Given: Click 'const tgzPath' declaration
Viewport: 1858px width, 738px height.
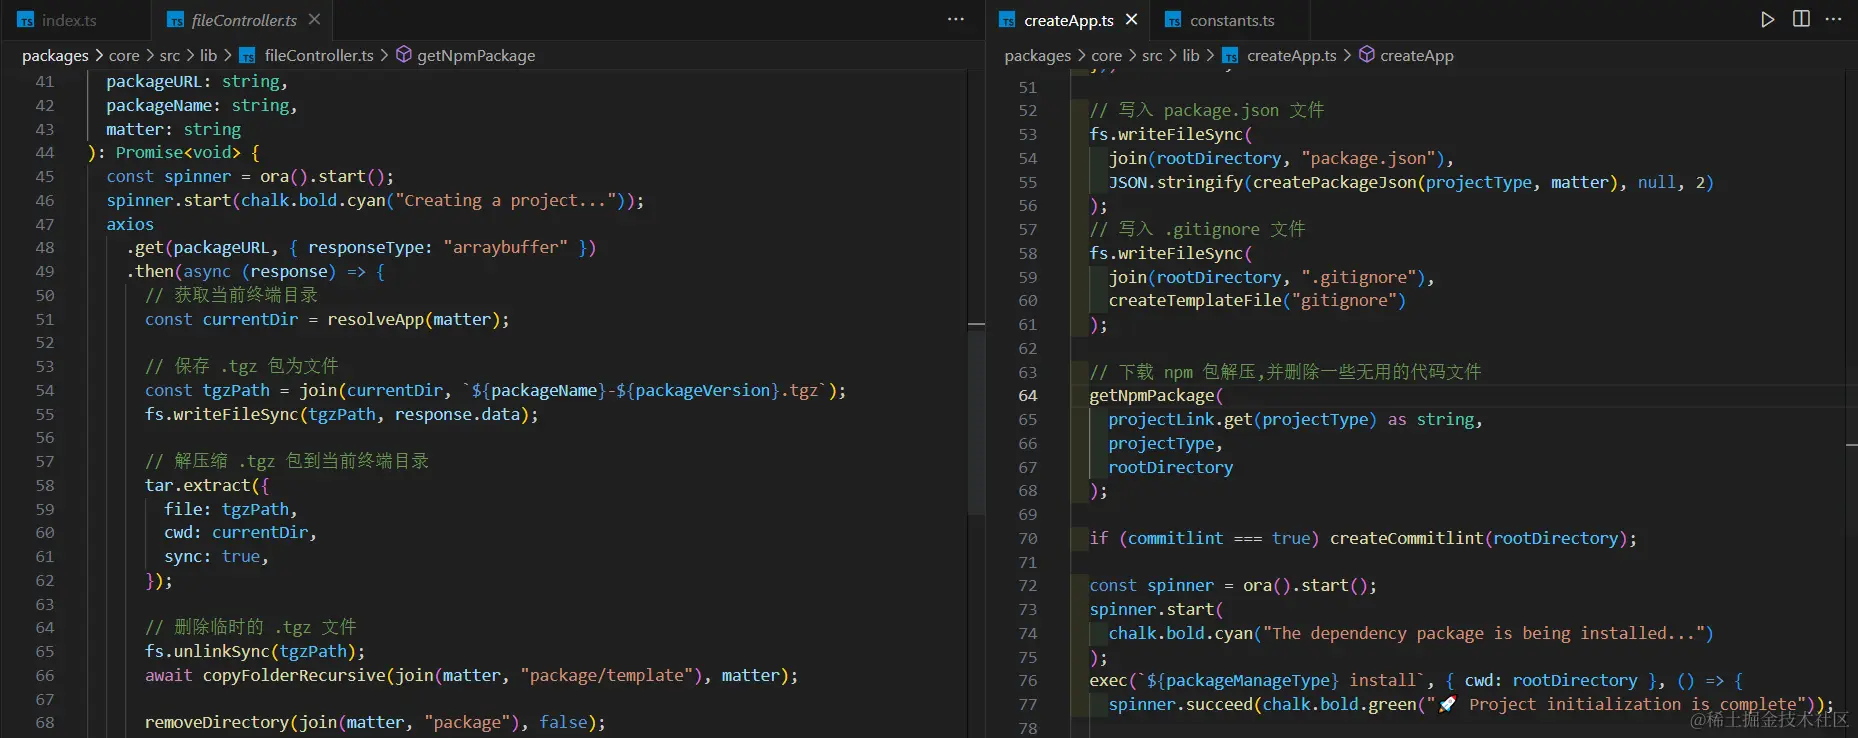Looking at the screenshot, I should tap(207, 391).
